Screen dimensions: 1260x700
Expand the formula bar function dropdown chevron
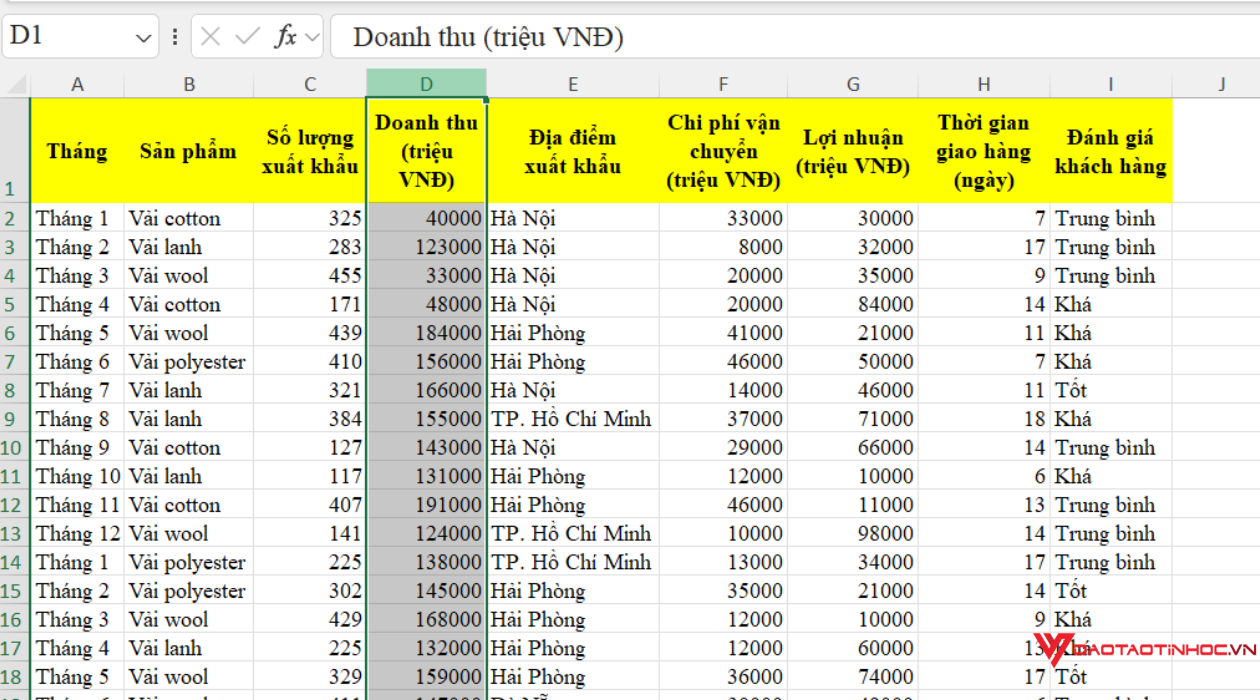click(312, 37)
